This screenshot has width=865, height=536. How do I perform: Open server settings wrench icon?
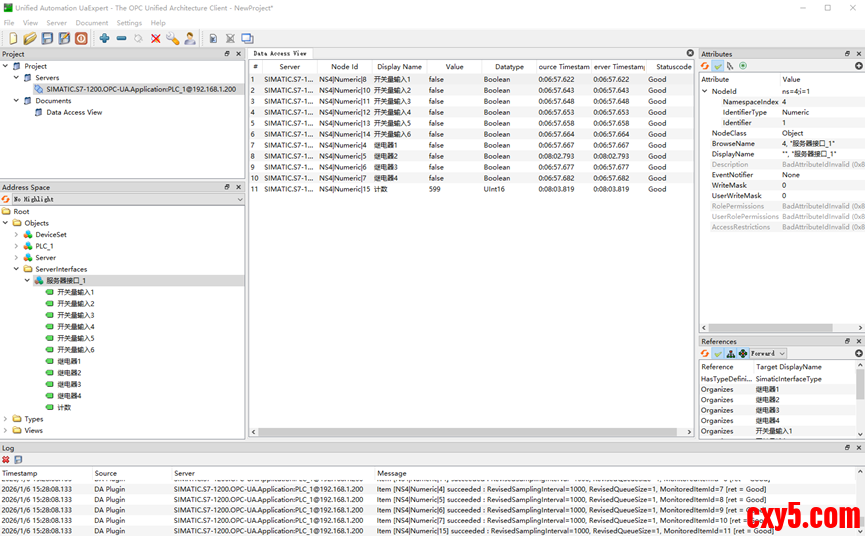tap(172, 38)
